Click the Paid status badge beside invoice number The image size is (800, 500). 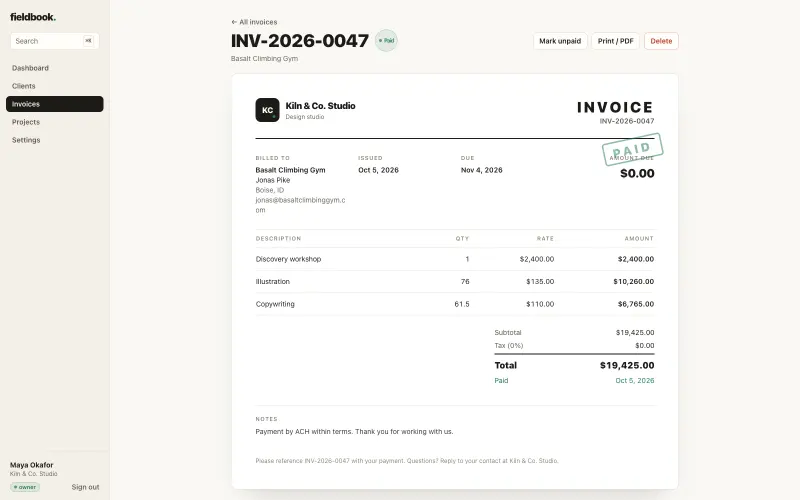tap(386, 40)
